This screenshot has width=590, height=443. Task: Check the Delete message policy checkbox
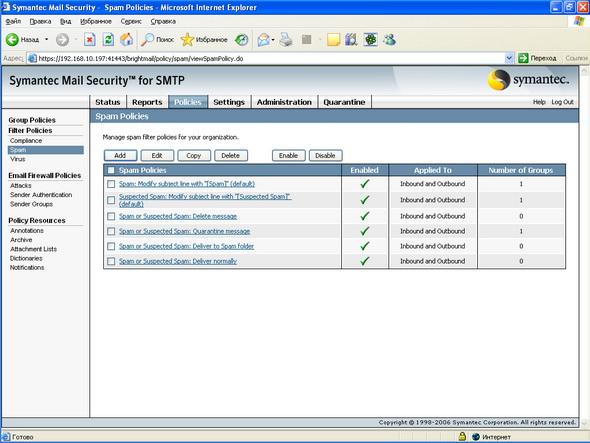[x=111, y=216]
